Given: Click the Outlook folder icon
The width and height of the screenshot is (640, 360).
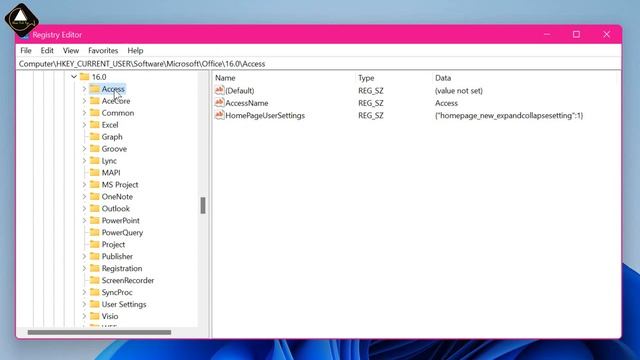Looking at the screenshot, I should (x=95, y=208).
